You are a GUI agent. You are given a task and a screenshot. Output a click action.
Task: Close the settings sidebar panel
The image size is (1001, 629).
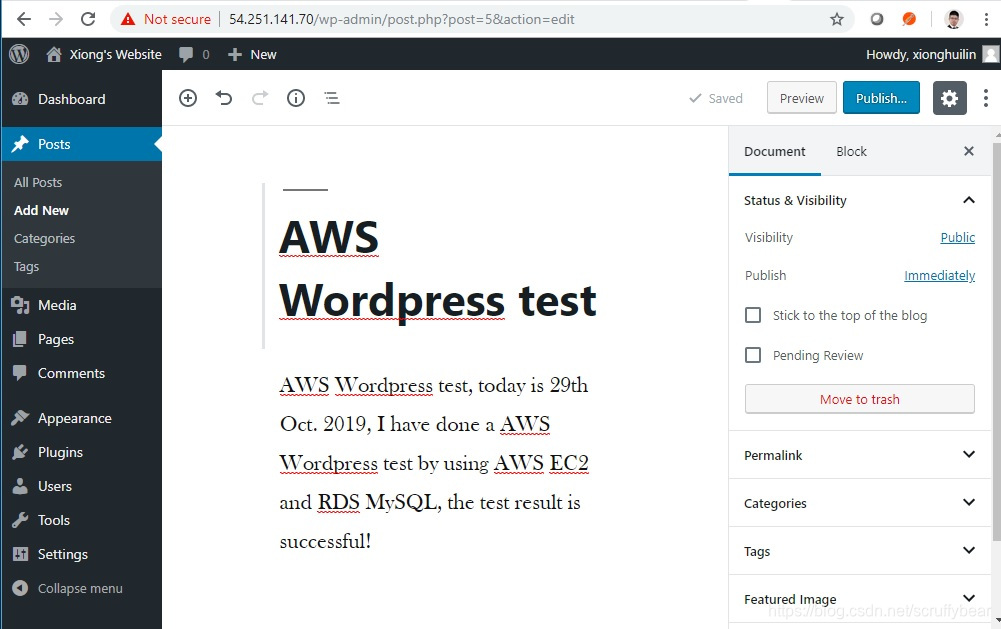tap(968, 151)
